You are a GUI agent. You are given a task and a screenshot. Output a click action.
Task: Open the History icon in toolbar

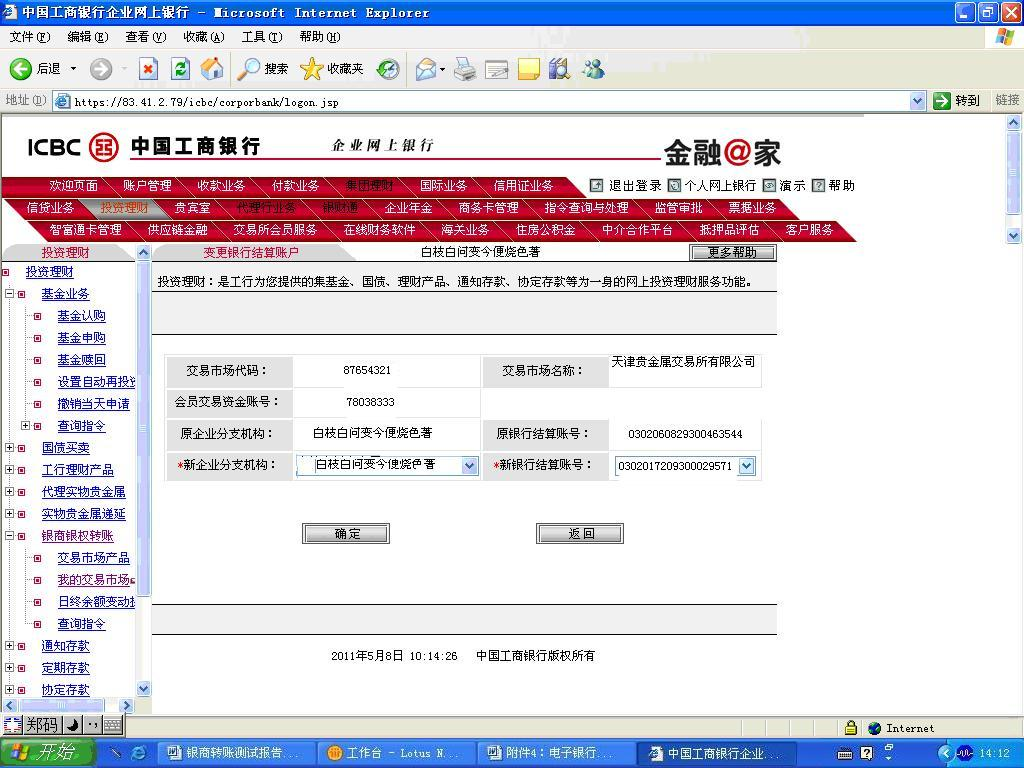point(388,69)
